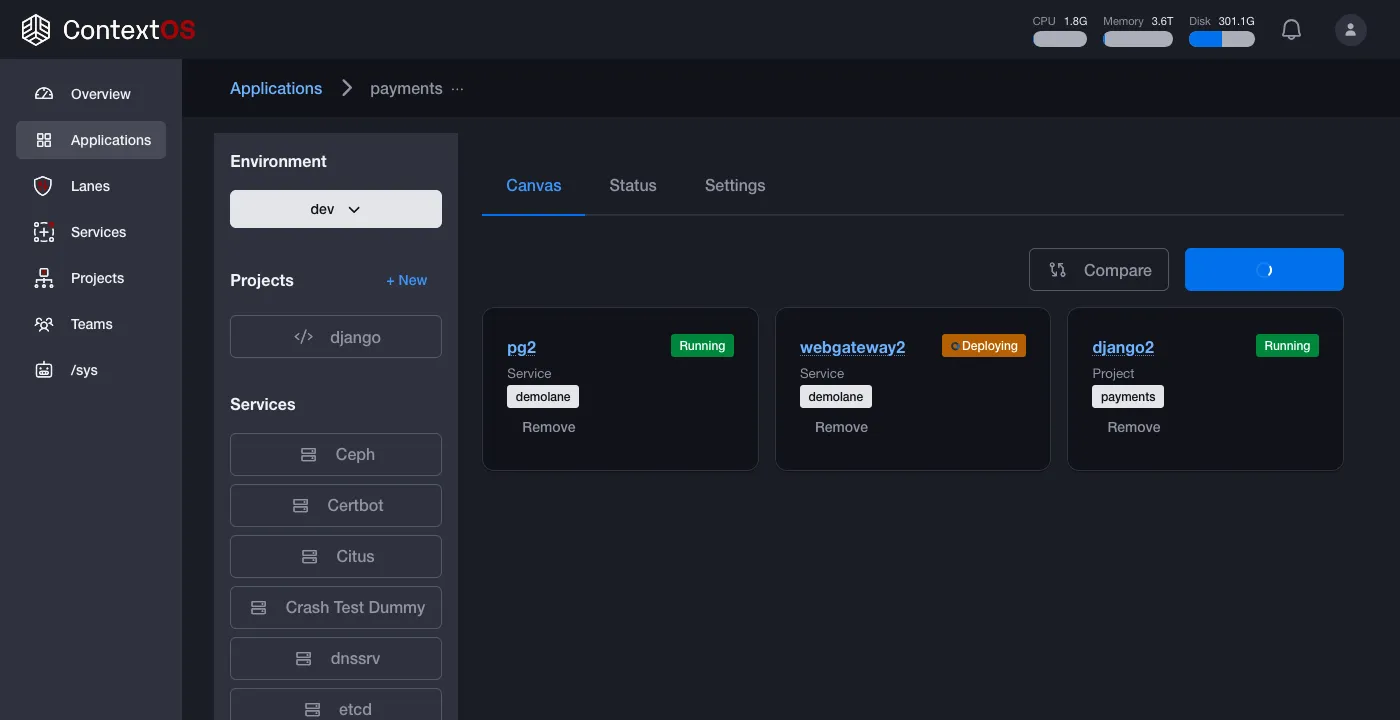Click the Memory usage bar
1400x720 pixels.
1138,39
